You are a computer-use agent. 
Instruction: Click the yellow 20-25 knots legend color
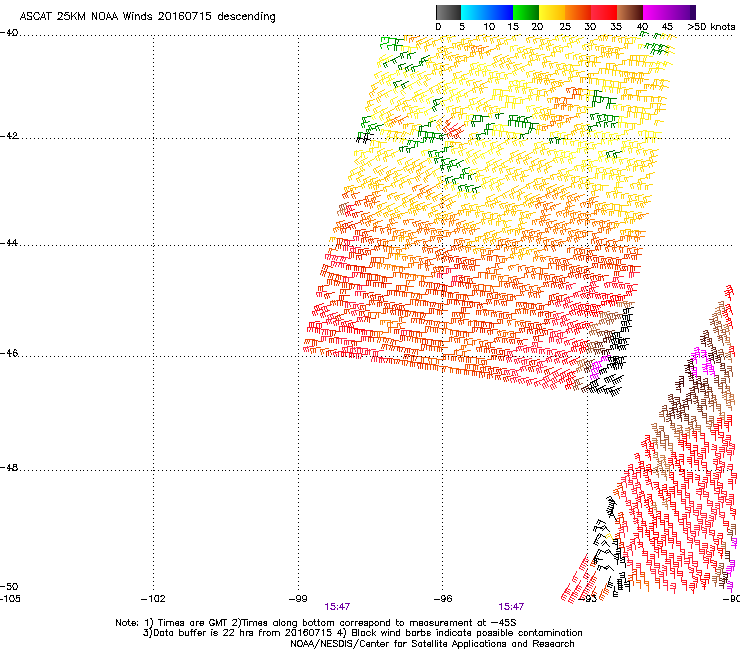(552, 12)
